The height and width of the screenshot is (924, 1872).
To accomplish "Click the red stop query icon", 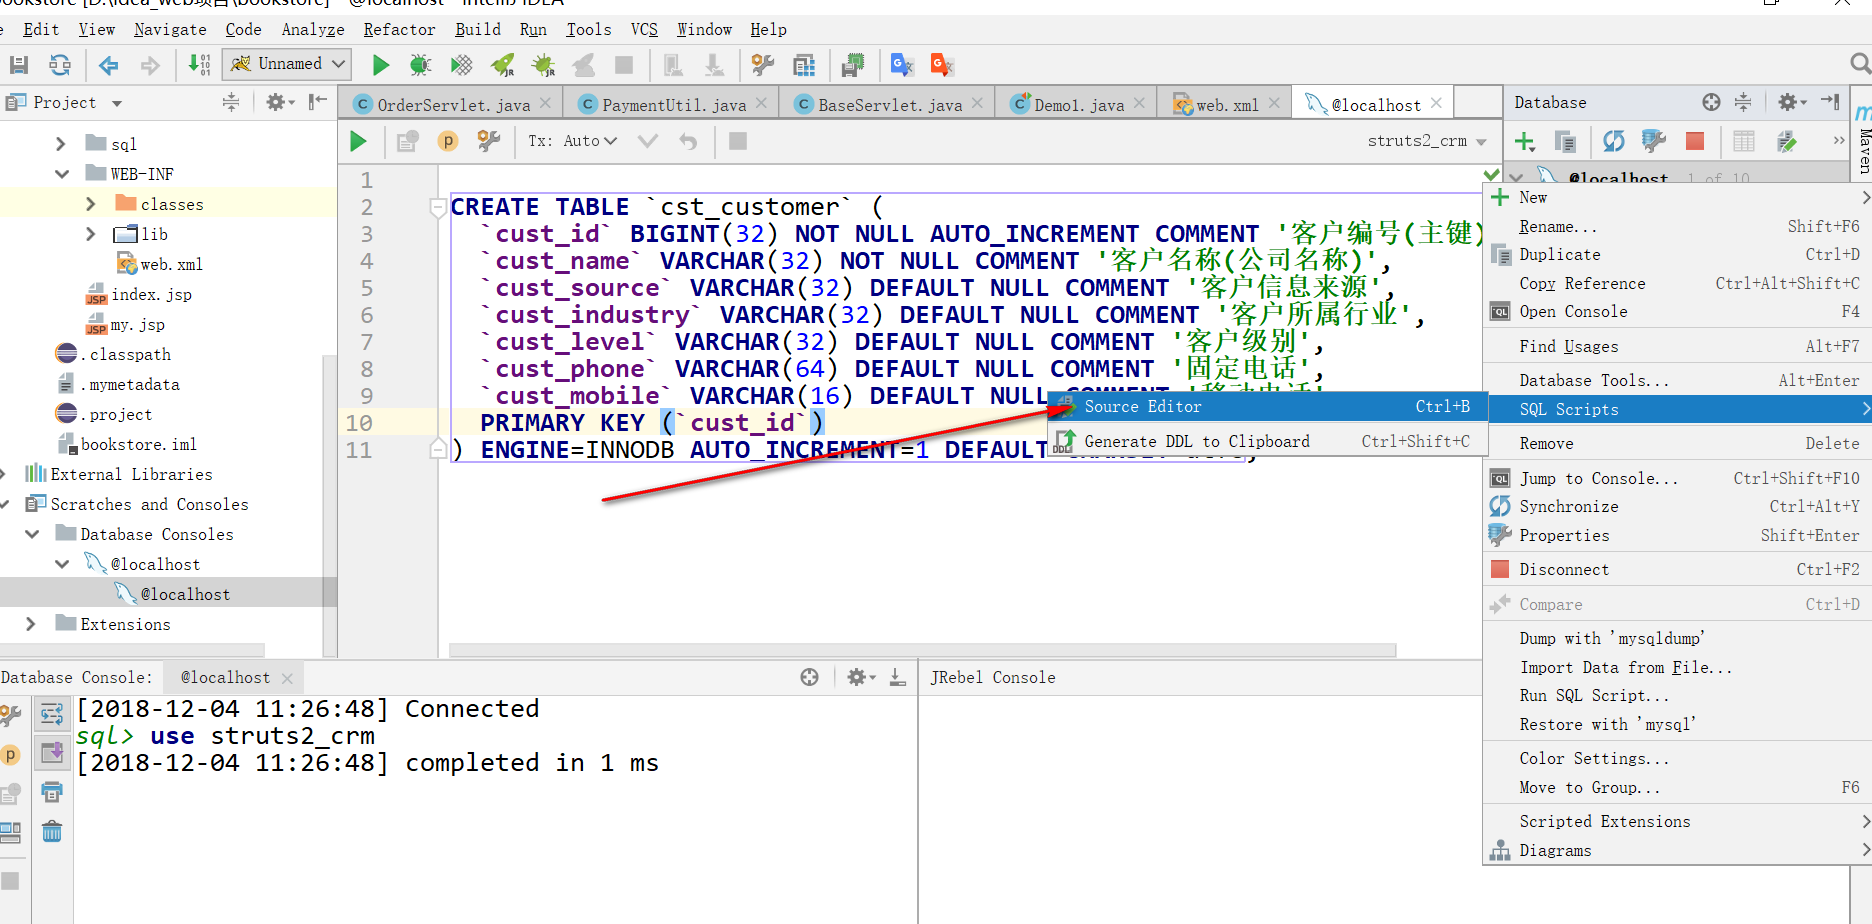I will 1694,141.
